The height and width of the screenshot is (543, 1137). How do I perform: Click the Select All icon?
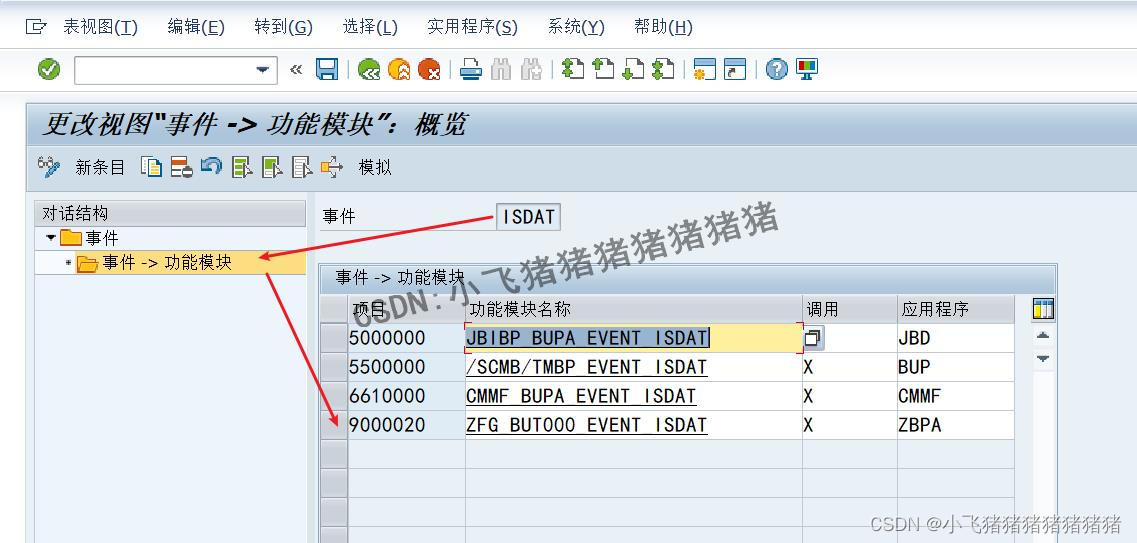click(x=242, y=167)
